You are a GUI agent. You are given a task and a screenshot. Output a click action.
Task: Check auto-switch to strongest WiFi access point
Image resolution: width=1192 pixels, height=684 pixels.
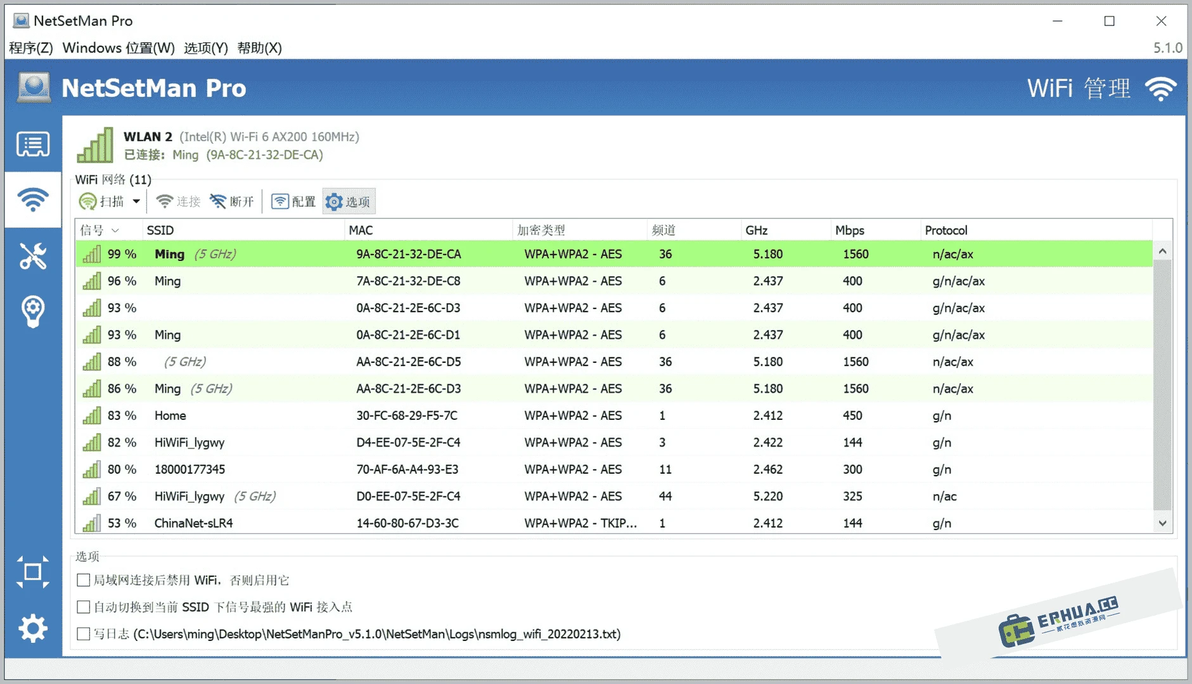[84, 606]
